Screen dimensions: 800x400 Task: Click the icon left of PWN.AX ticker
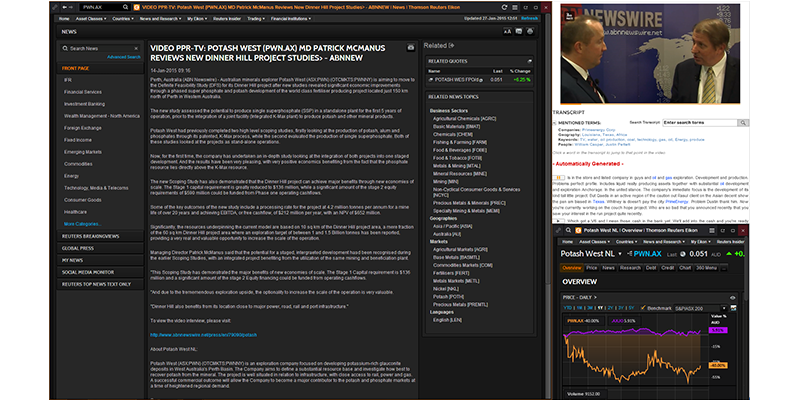[629, 254]
